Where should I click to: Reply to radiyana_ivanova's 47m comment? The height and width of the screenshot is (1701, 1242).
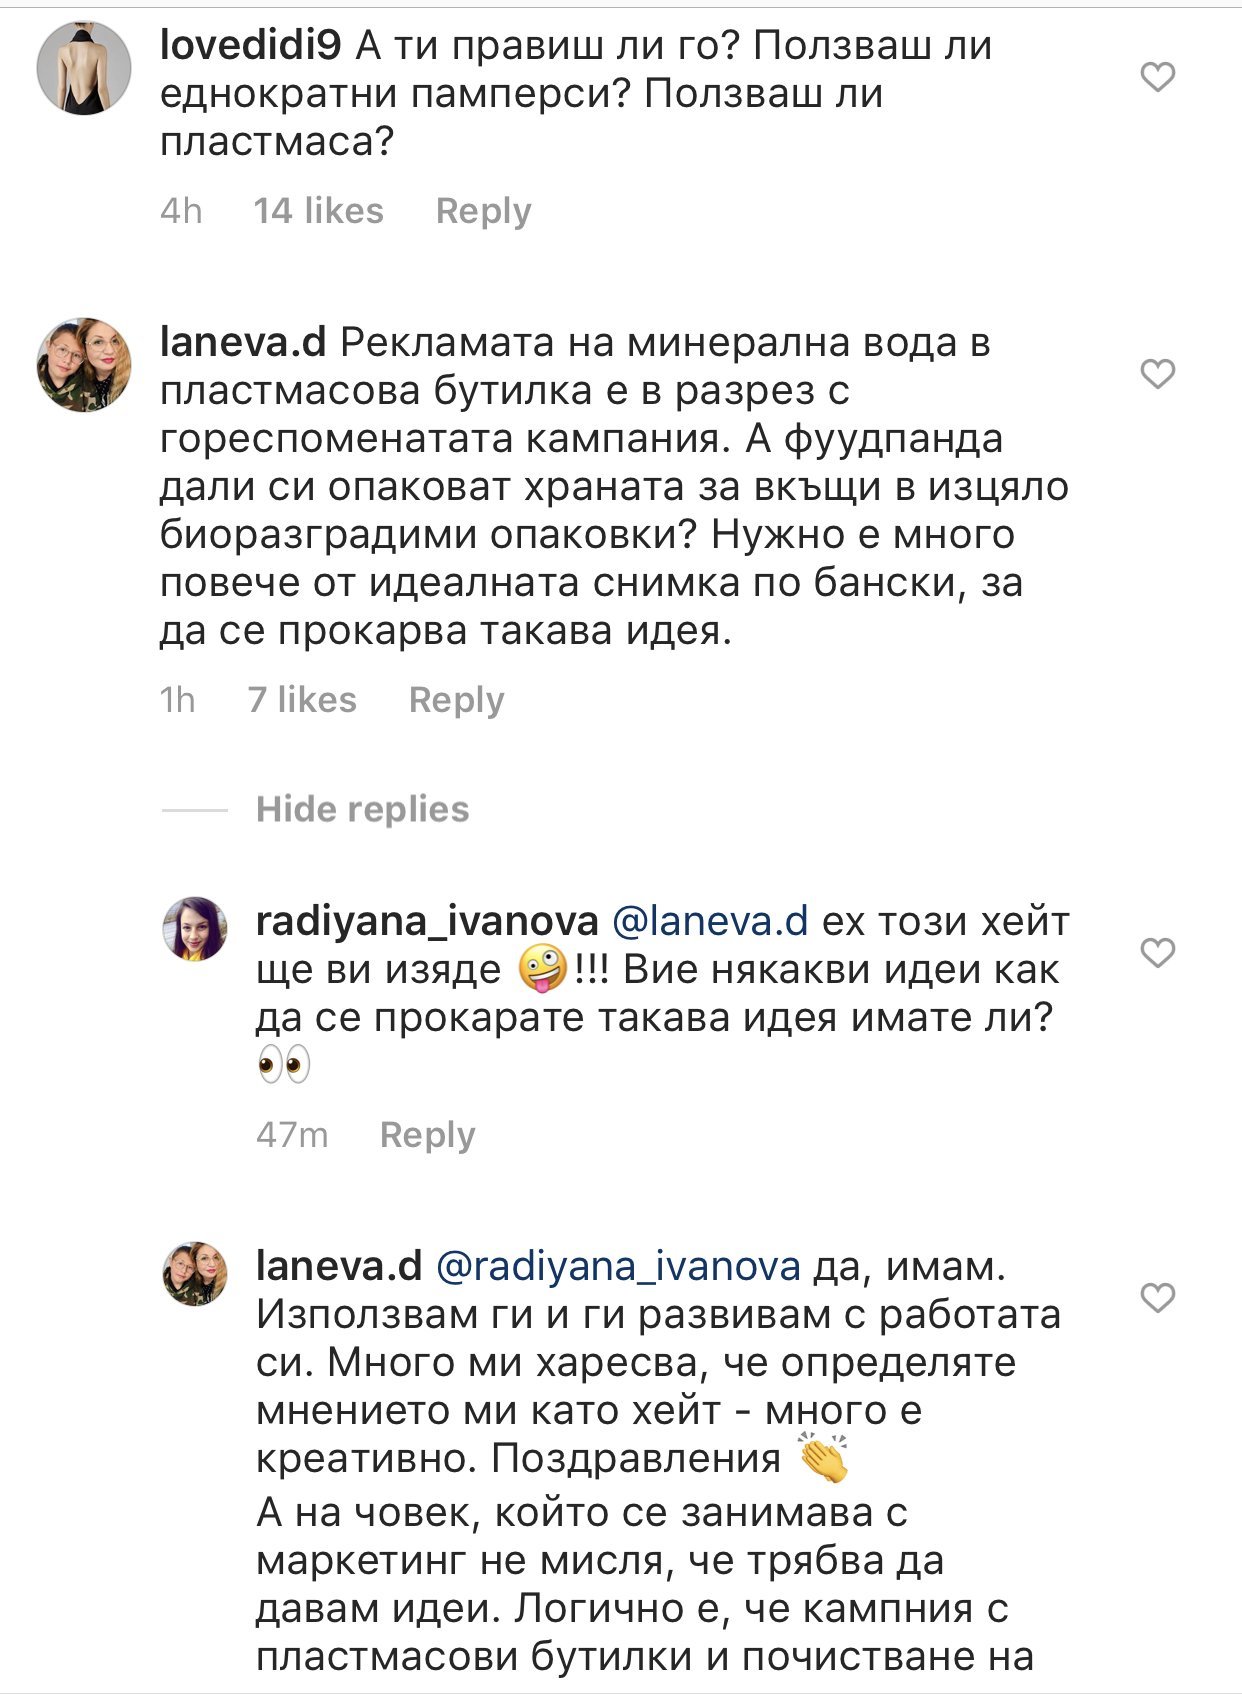tap(427, 1135)
